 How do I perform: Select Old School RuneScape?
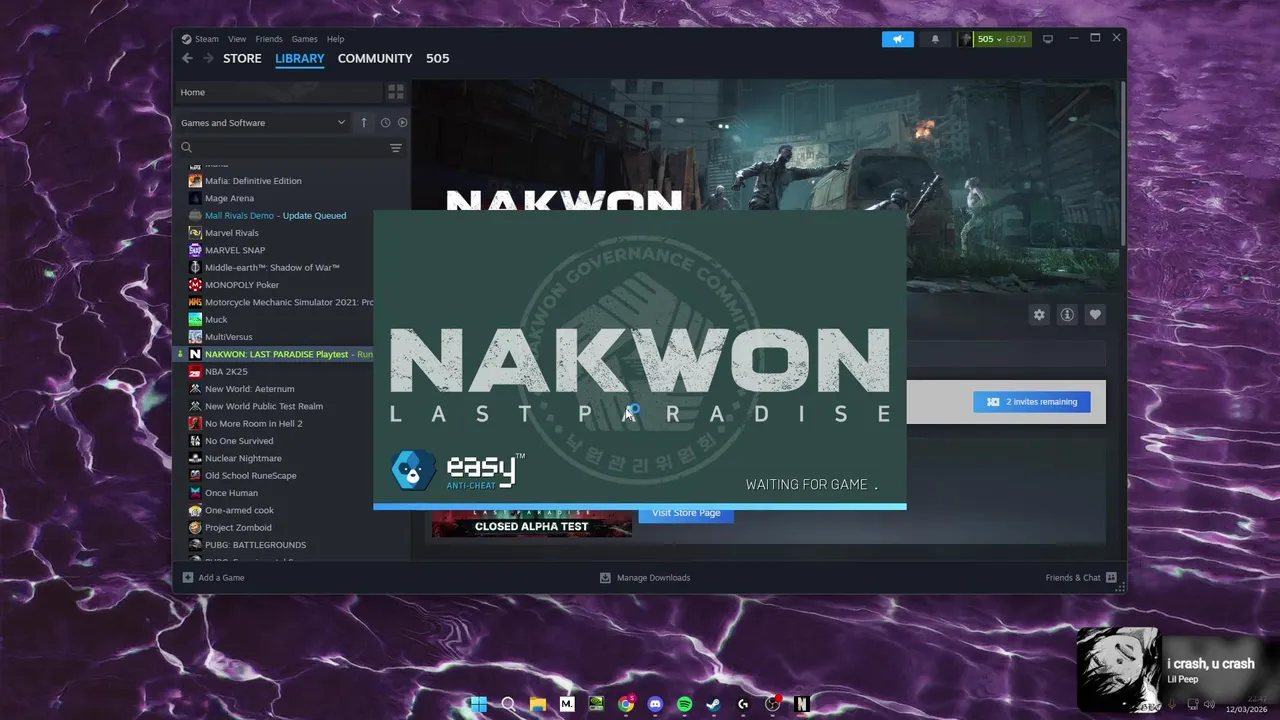click(x=250, y=475)
